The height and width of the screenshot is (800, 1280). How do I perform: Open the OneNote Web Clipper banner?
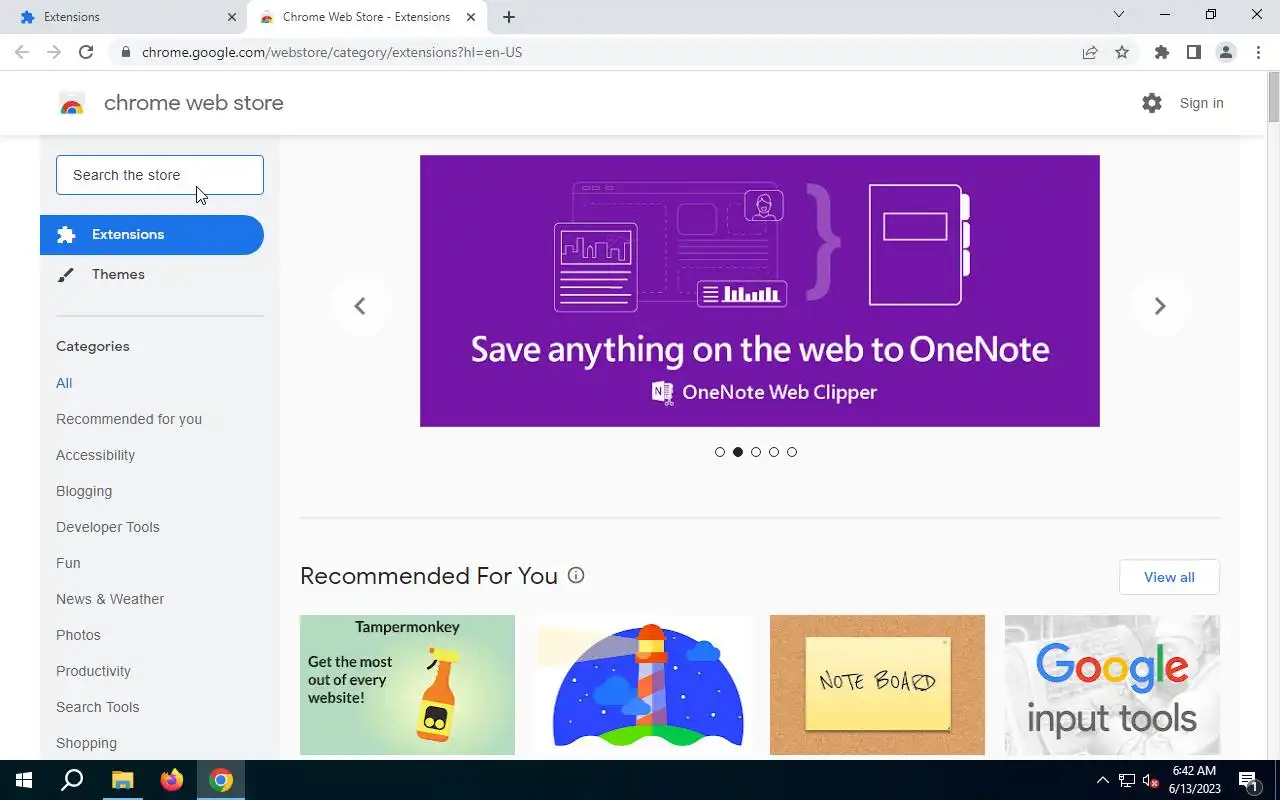(x=760, y=291)
